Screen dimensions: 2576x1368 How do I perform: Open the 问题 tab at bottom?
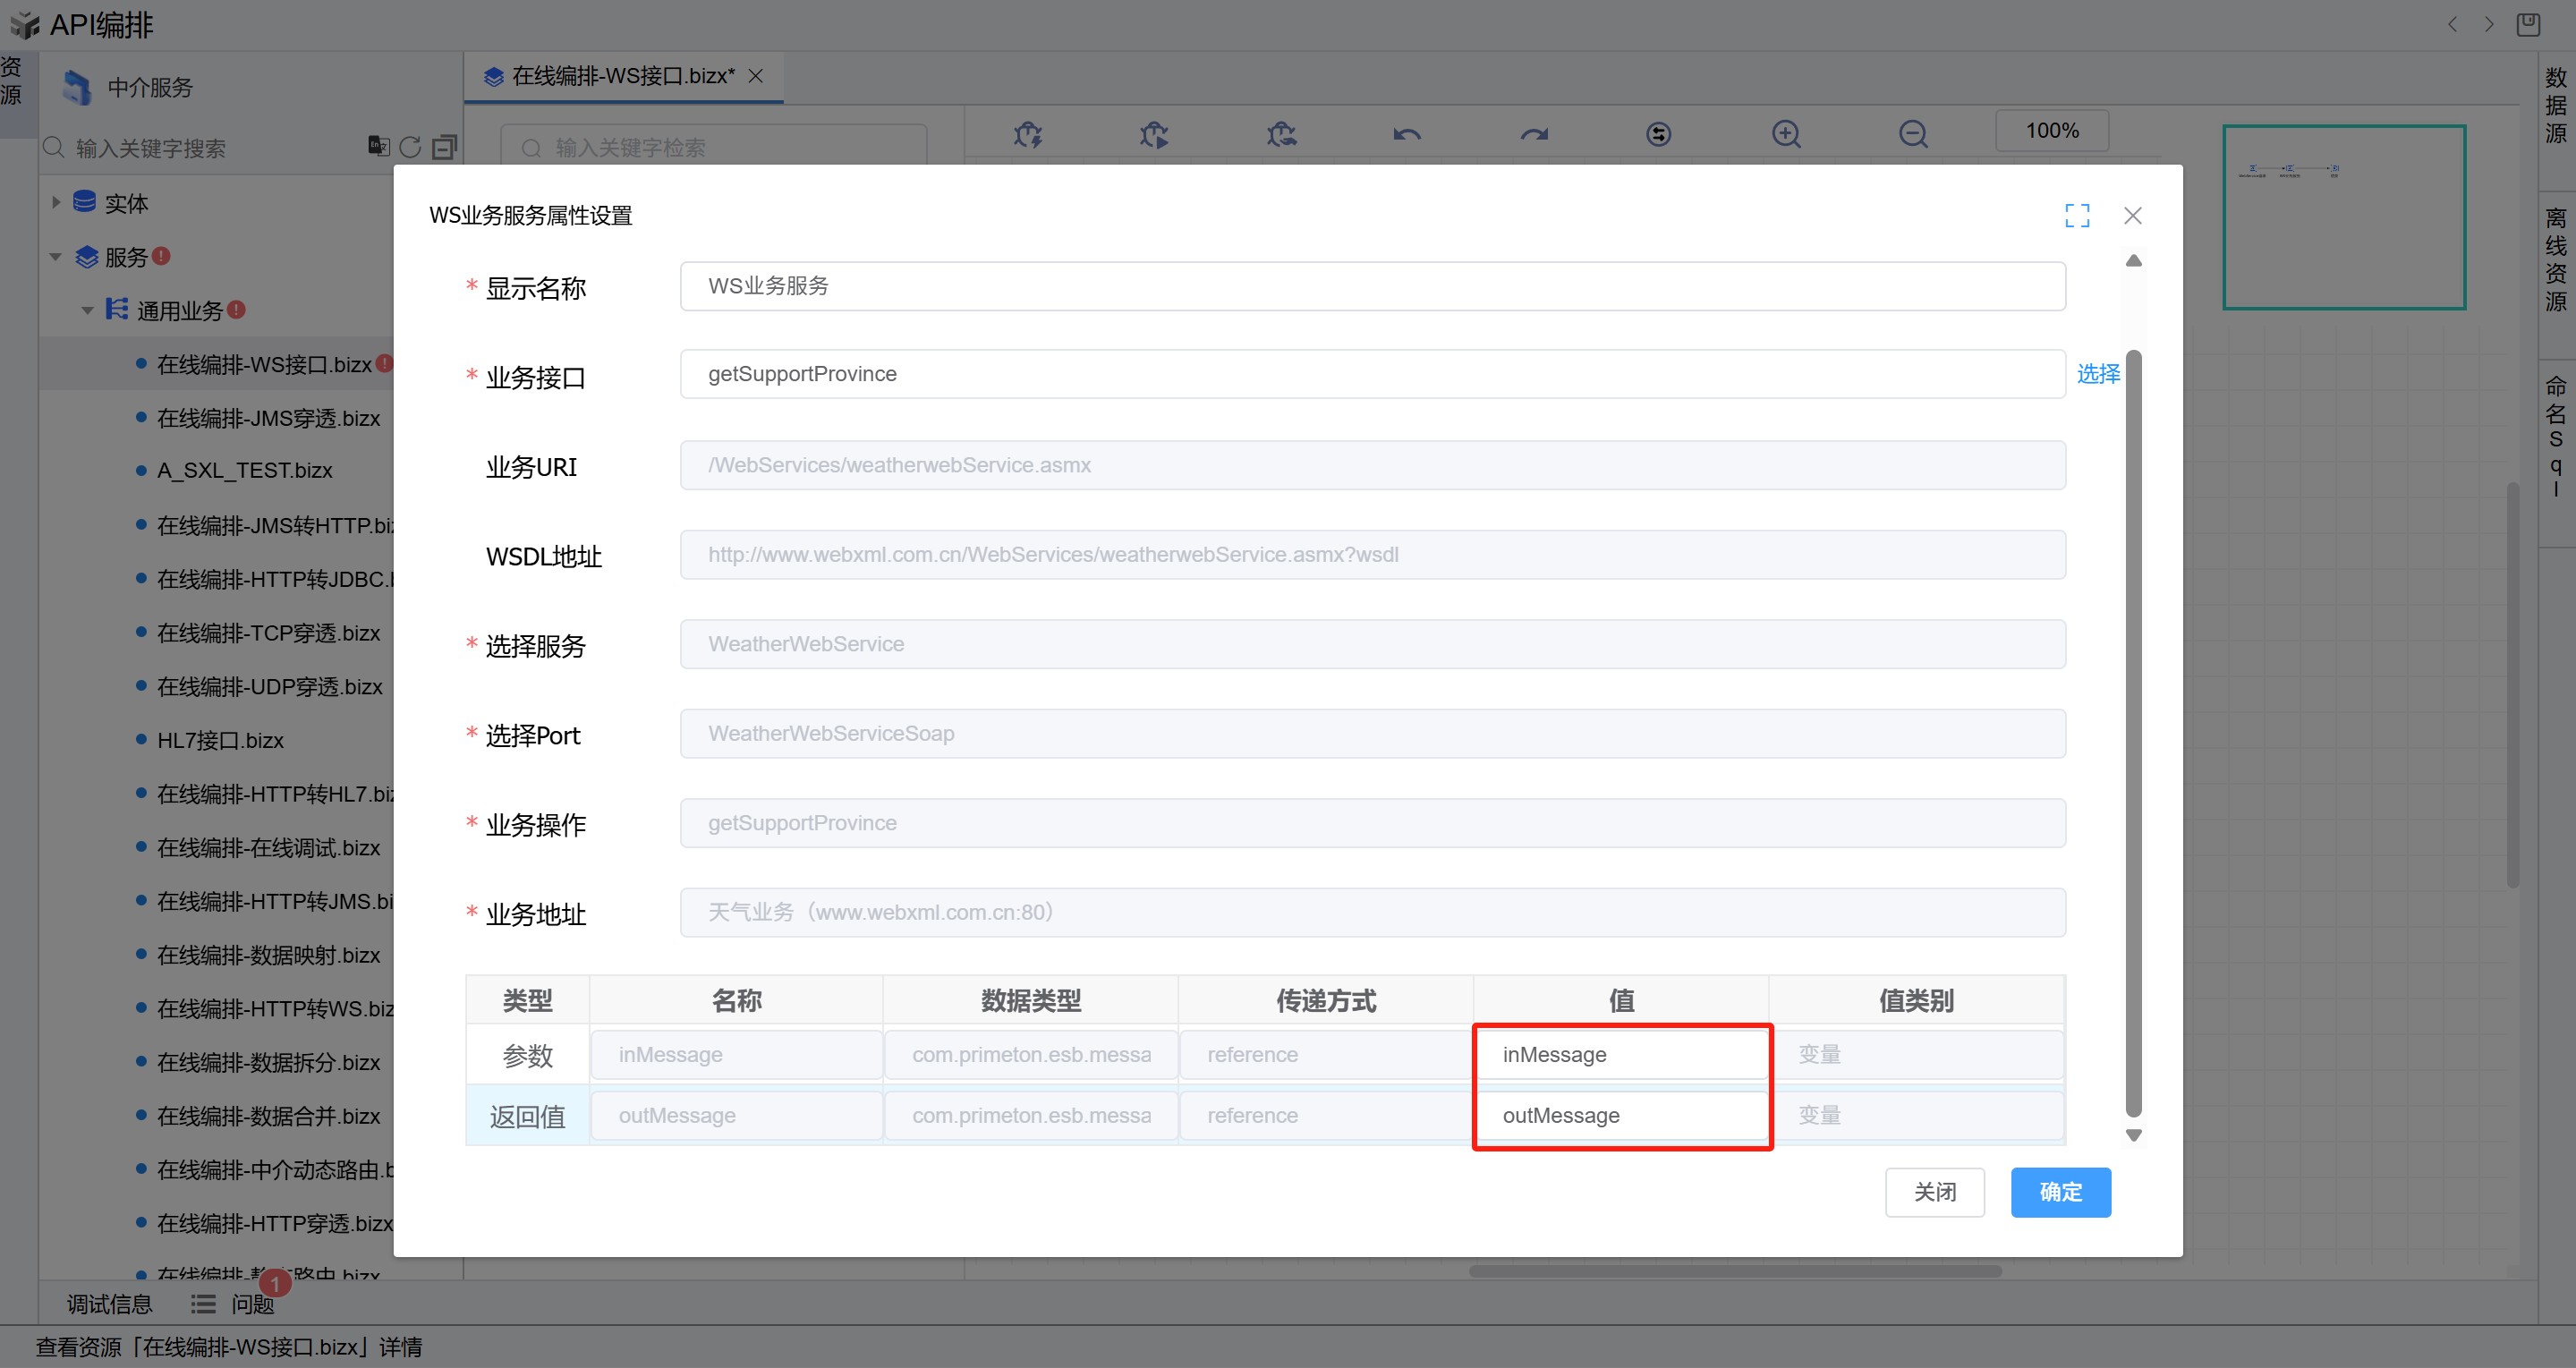[252, 1304]
